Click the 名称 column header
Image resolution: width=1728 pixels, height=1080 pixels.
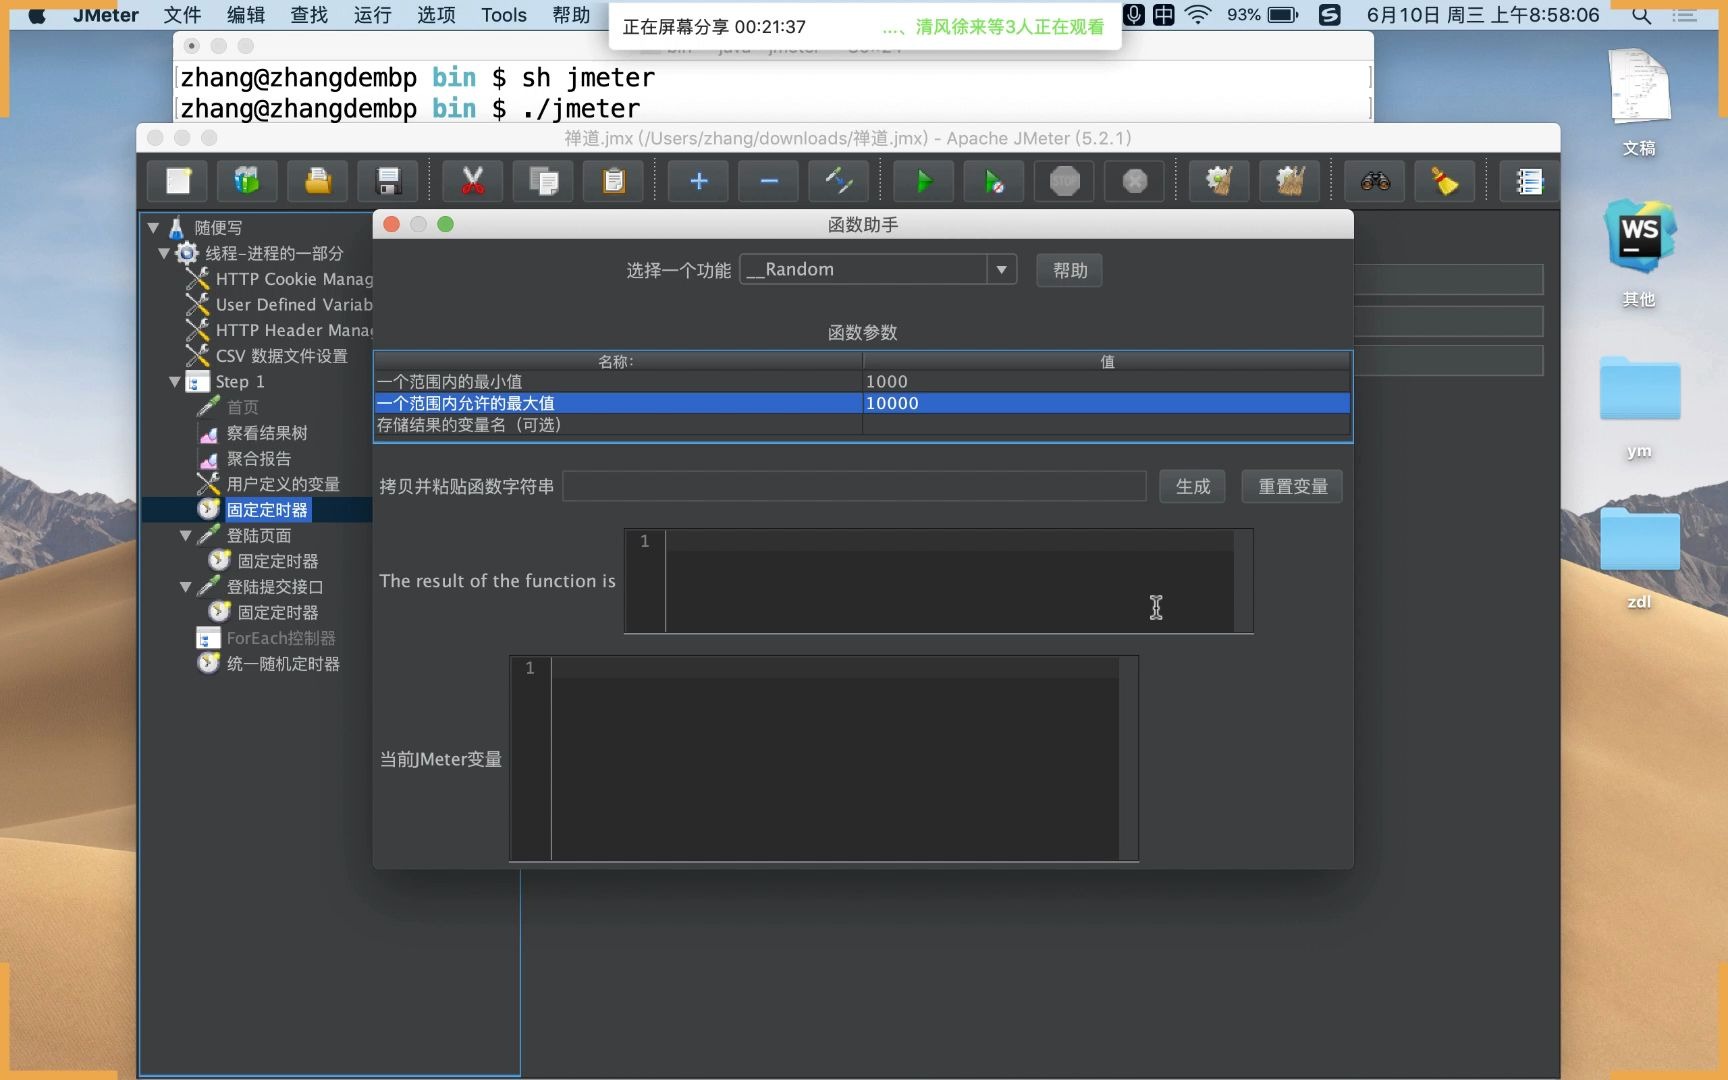pyautogui.click(x=618, y=361)
